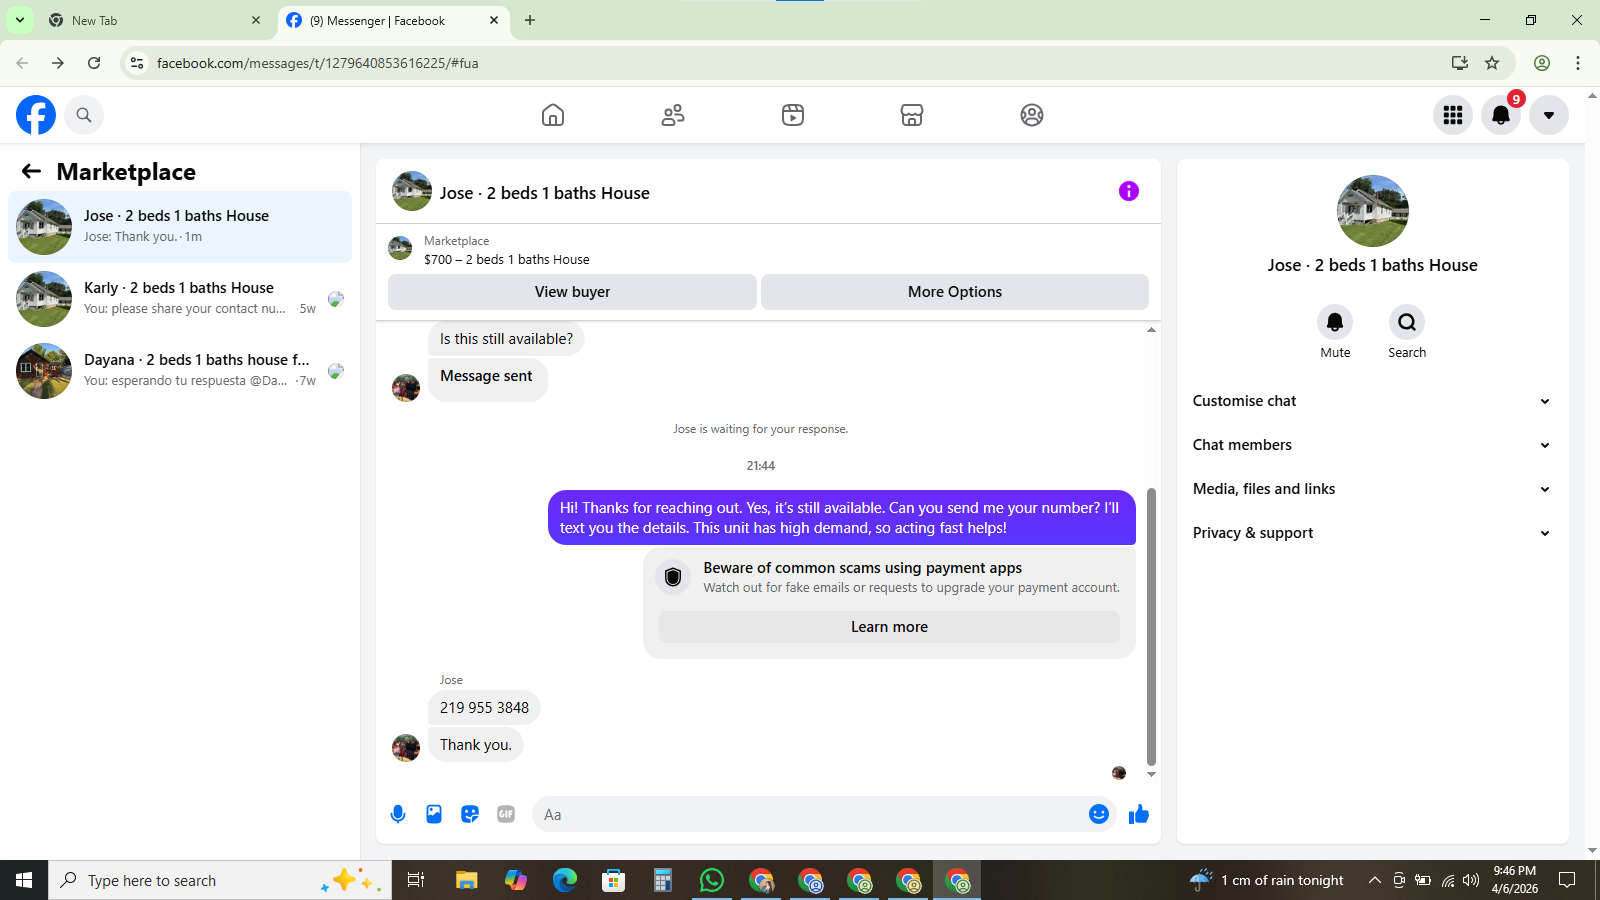
Task: View site information icon in address bar
Action: click(137, 63)
